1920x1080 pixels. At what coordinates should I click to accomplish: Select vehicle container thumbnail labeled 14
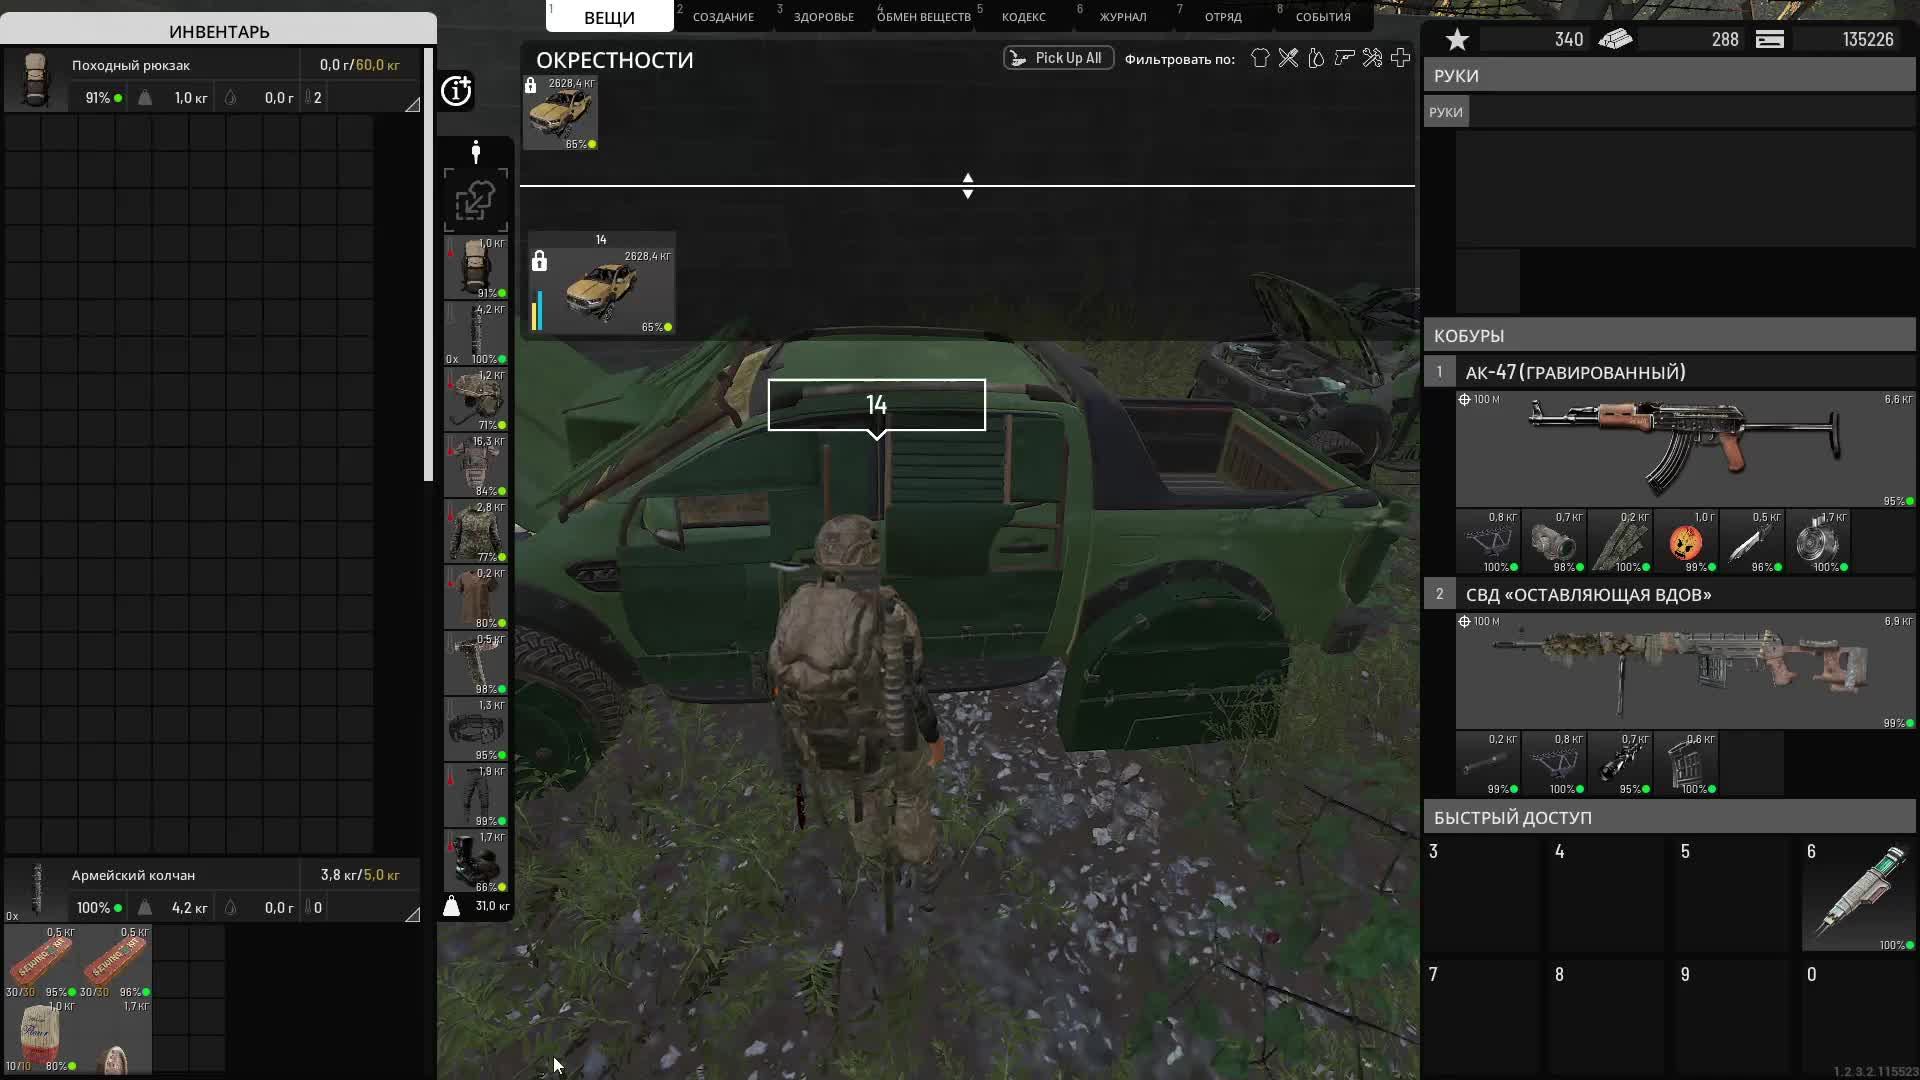pyautogui.click(x=601, y=284)
